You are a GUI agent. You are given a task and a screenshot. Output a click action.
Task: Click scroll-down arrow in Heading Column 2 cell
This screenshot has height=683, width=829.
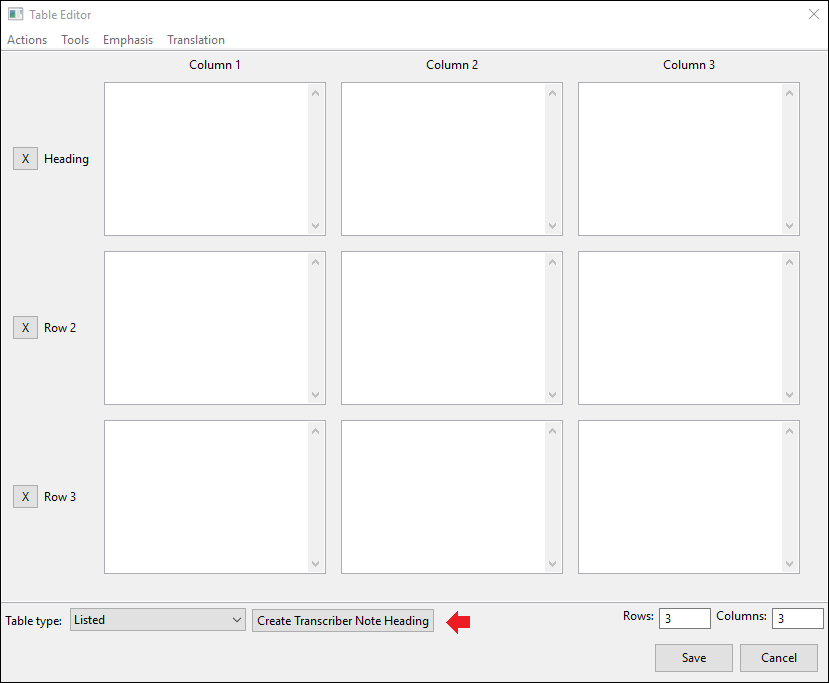pos(552,226)
